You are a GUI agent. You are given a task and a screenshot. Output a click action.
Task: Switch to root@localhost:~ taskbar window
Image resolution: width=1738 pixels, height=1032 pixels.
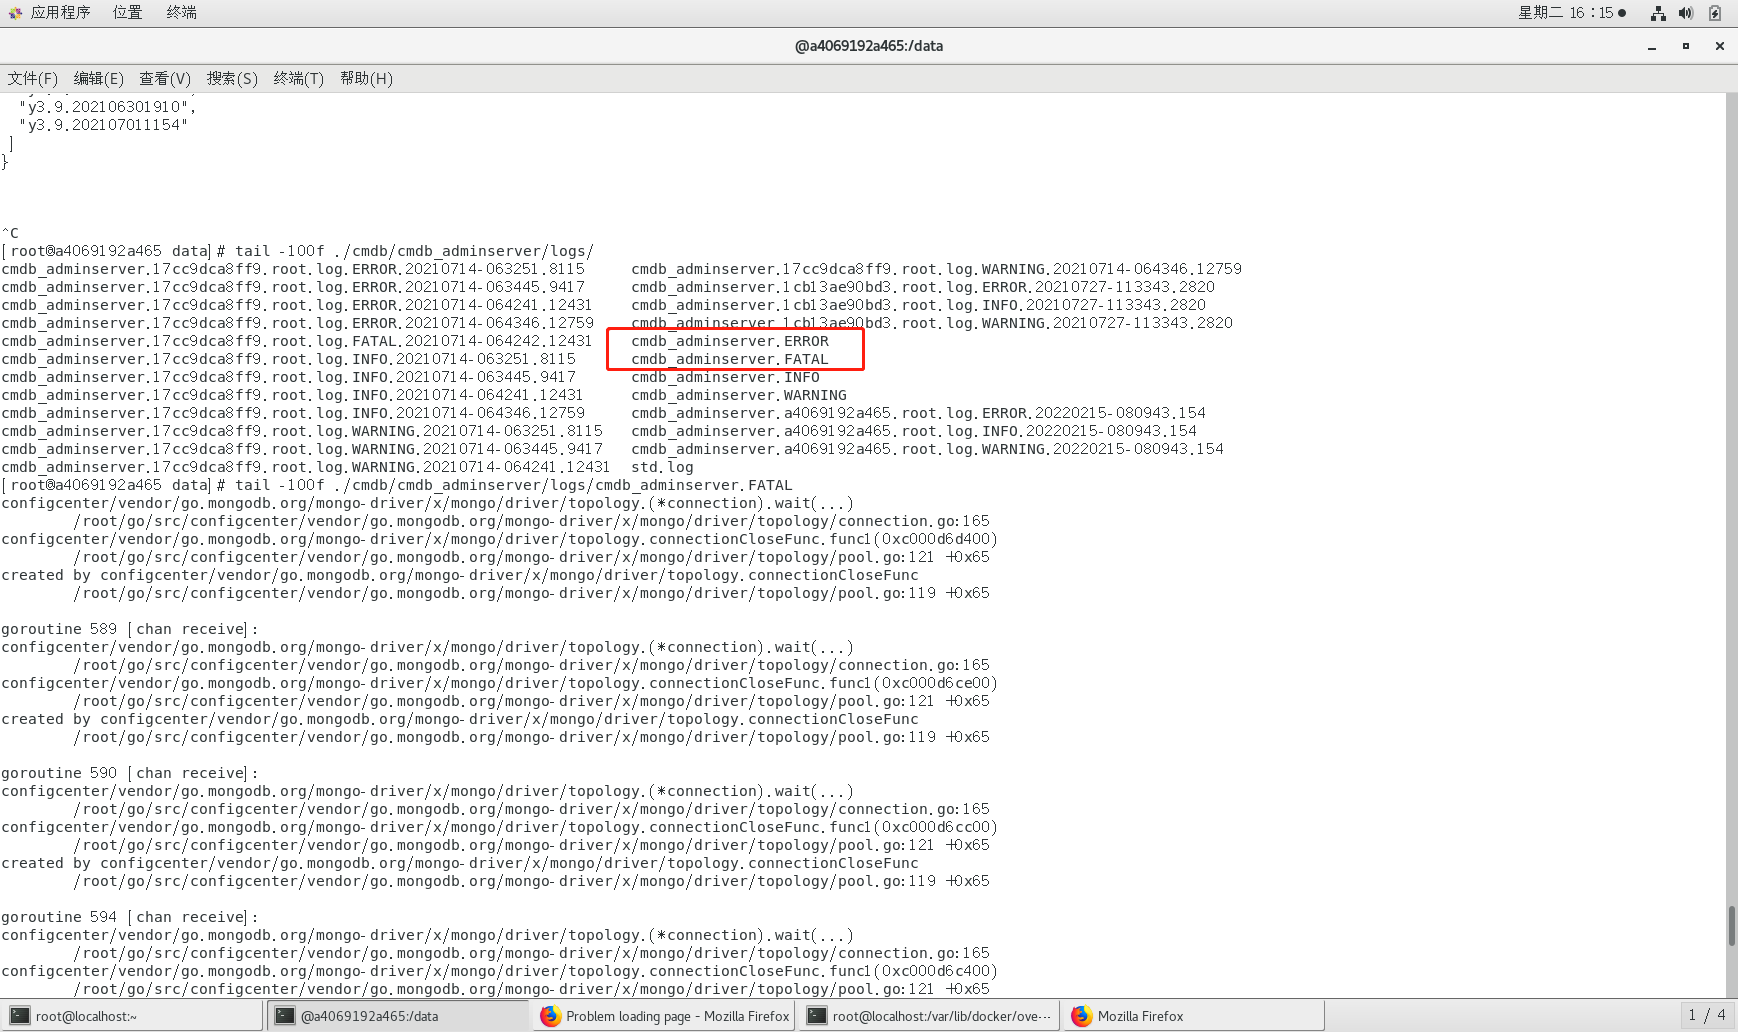132,1015
